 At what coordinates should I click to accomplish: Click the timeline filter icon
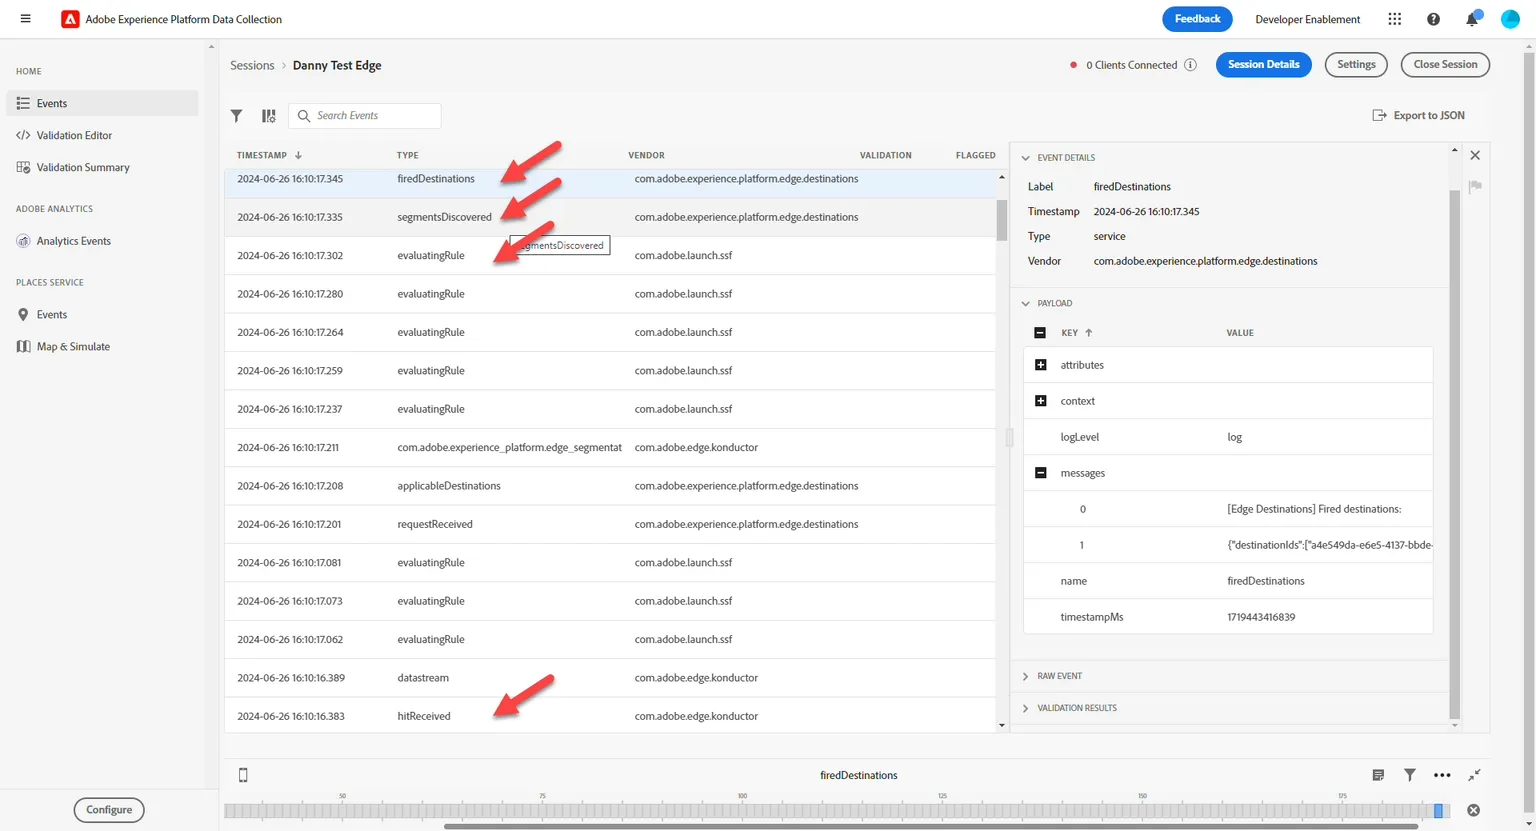click(x=1409, y=775)
